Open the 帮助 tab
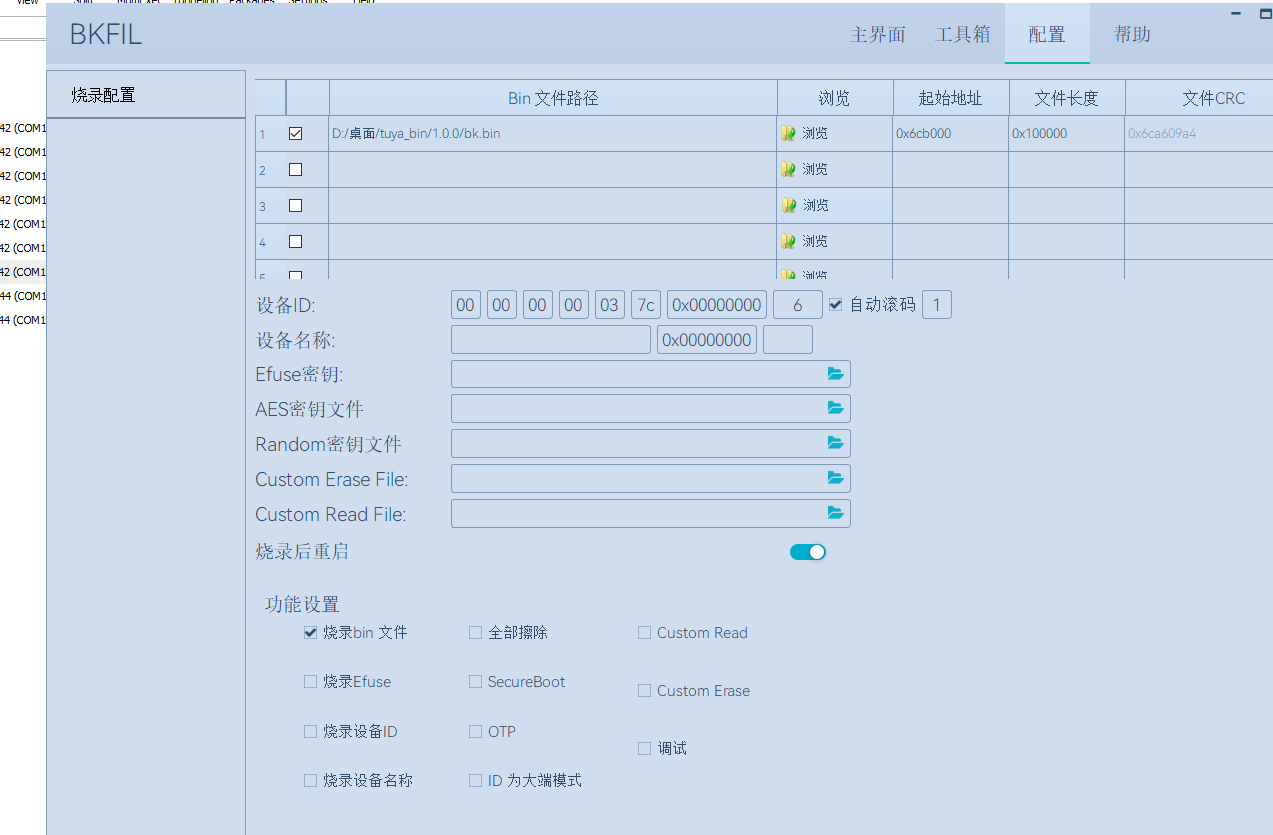The image size is (1273, 835). coord(1132,34)
